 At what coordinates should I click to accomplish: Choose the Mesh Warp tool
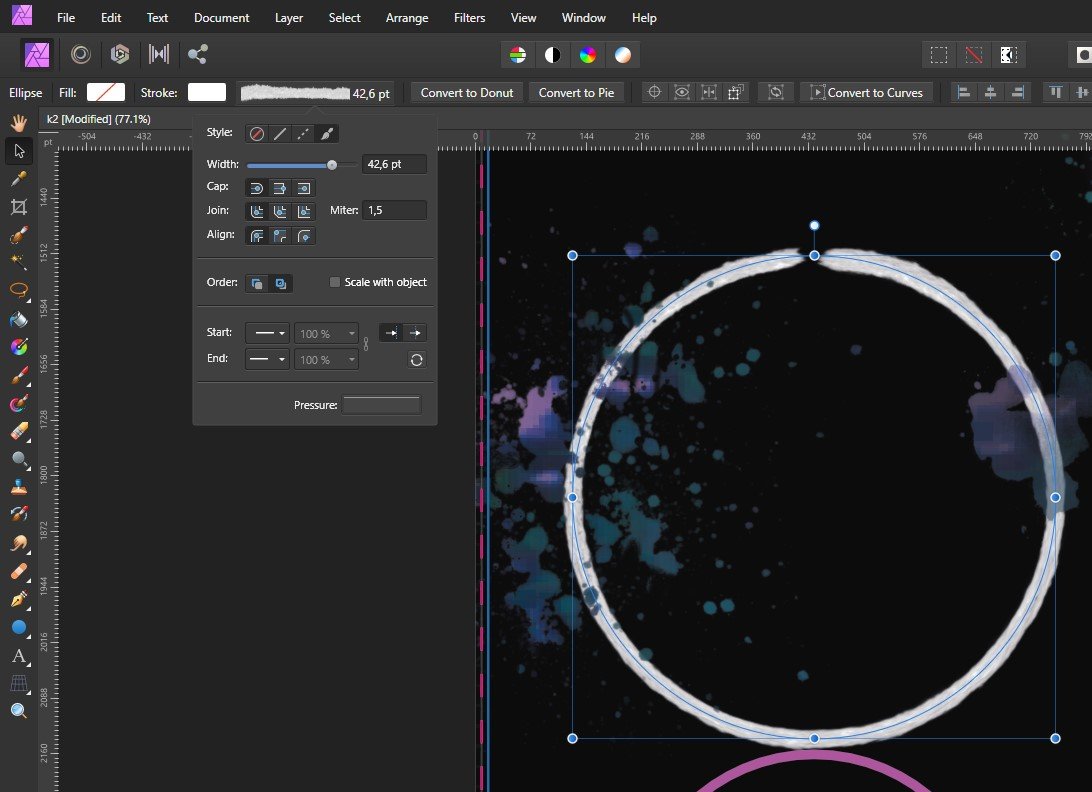pos(19,683)
